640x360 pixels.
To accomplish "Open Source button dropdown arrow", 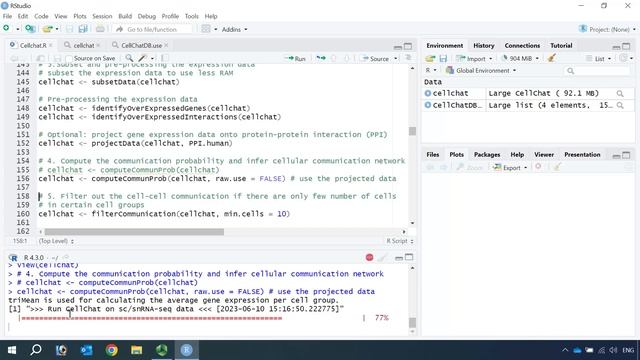I will click(396, 59).
